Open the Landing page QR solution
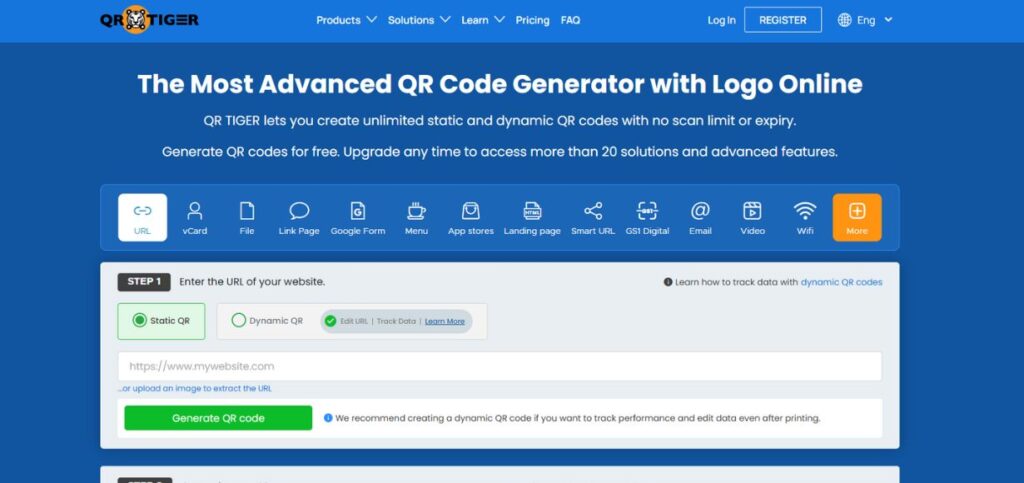 click(532, 217)
